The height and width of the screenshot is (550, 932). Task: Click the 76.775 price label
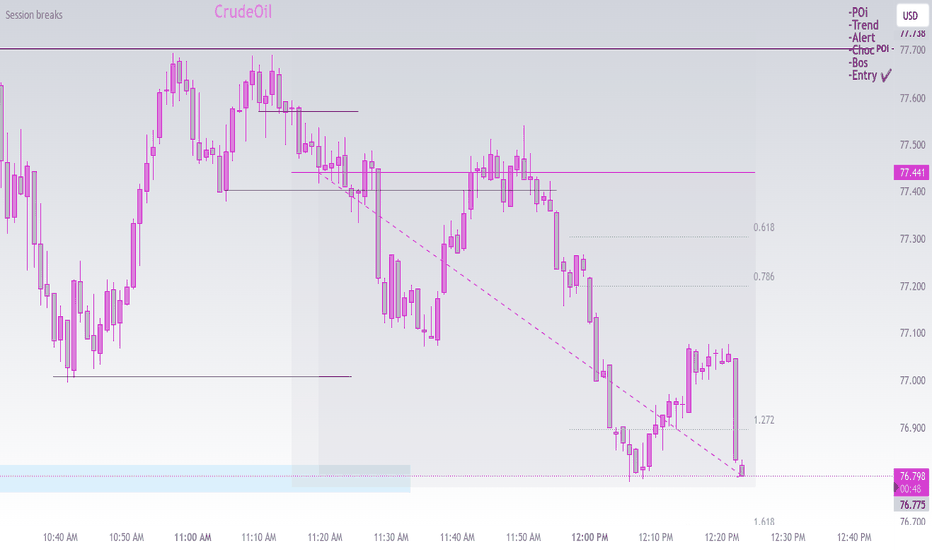tap(912, 505)
